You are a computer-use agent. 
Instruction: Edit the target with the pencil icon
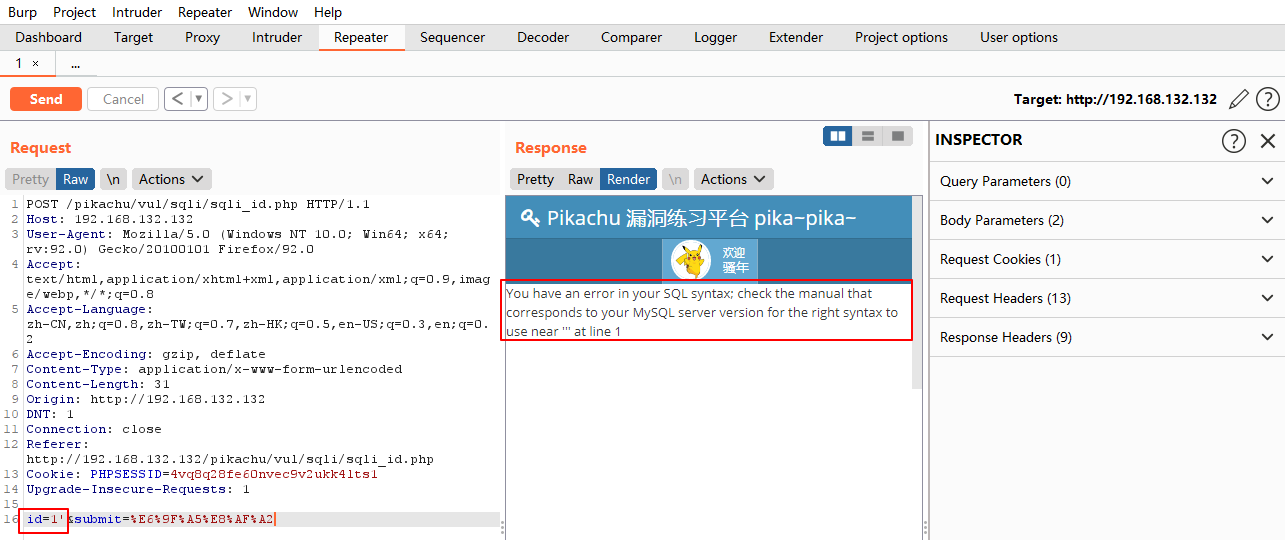pos(1239,99)
